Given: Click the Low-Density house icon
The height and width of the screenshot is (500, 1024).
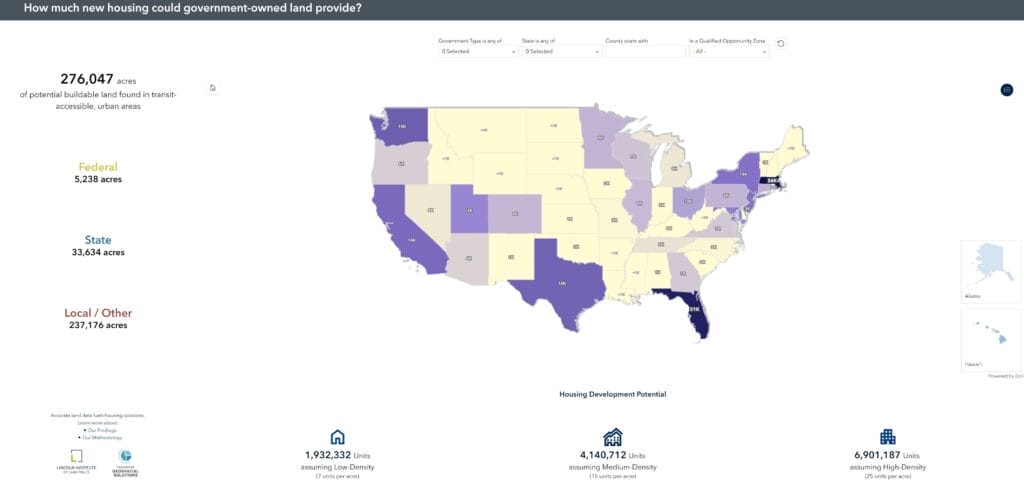Looking at the screenshot, I should 337,437.
